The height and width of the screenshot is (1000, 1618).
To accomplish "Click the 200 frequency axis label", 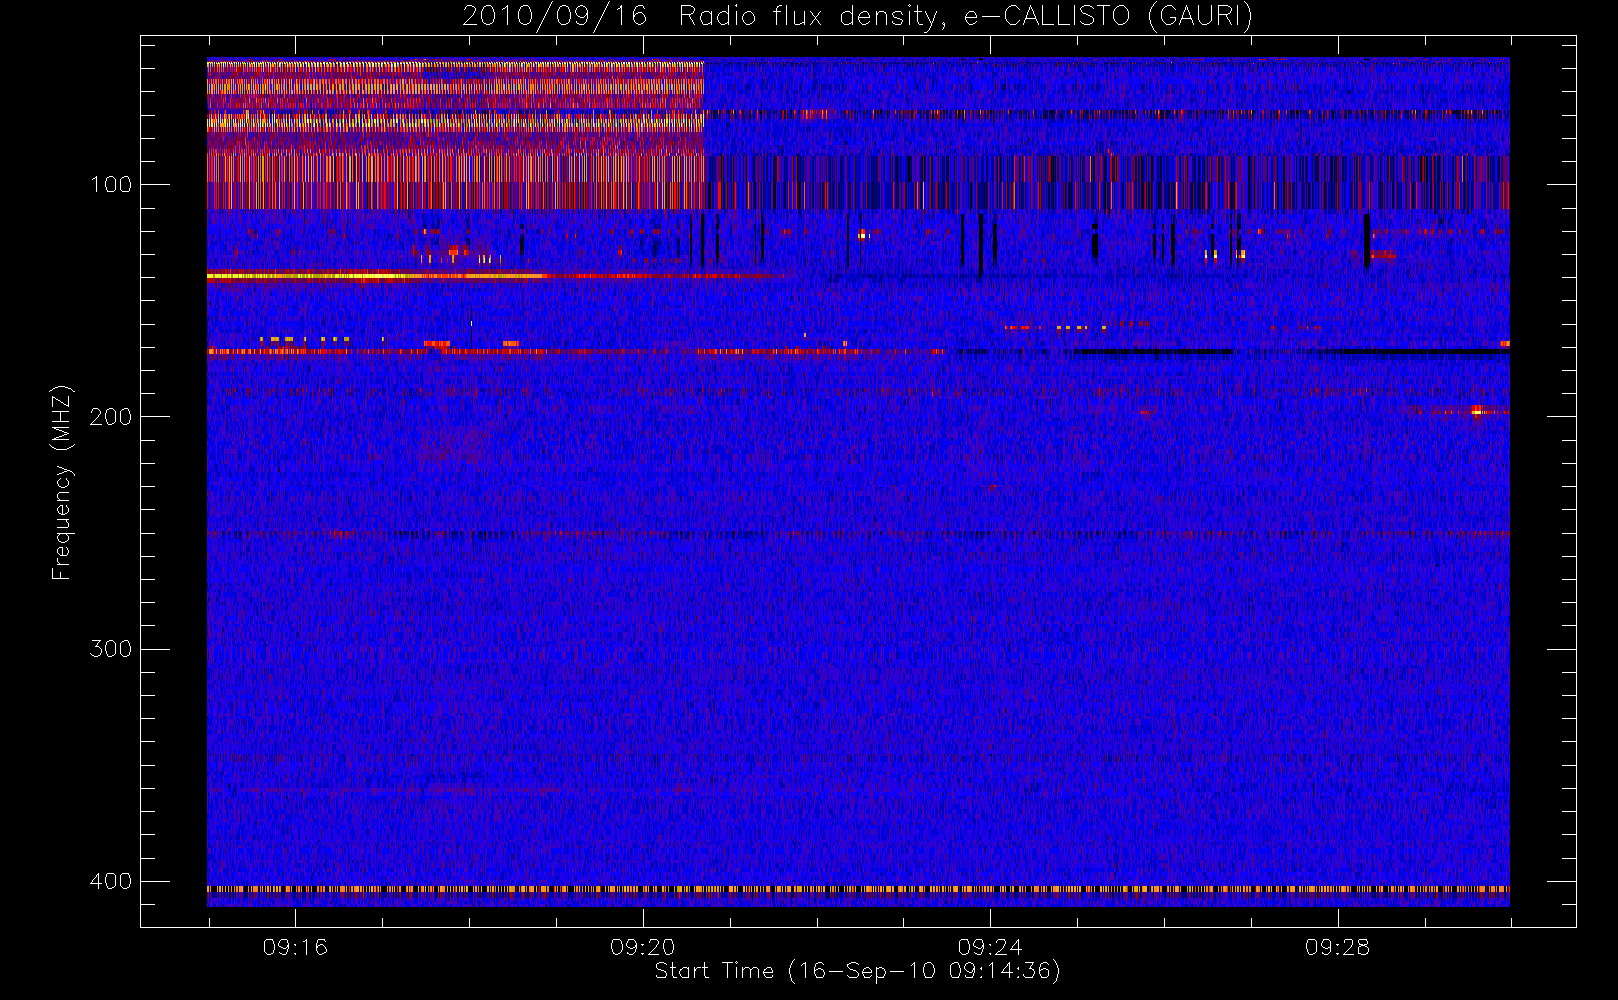I will tap(110, 417).
